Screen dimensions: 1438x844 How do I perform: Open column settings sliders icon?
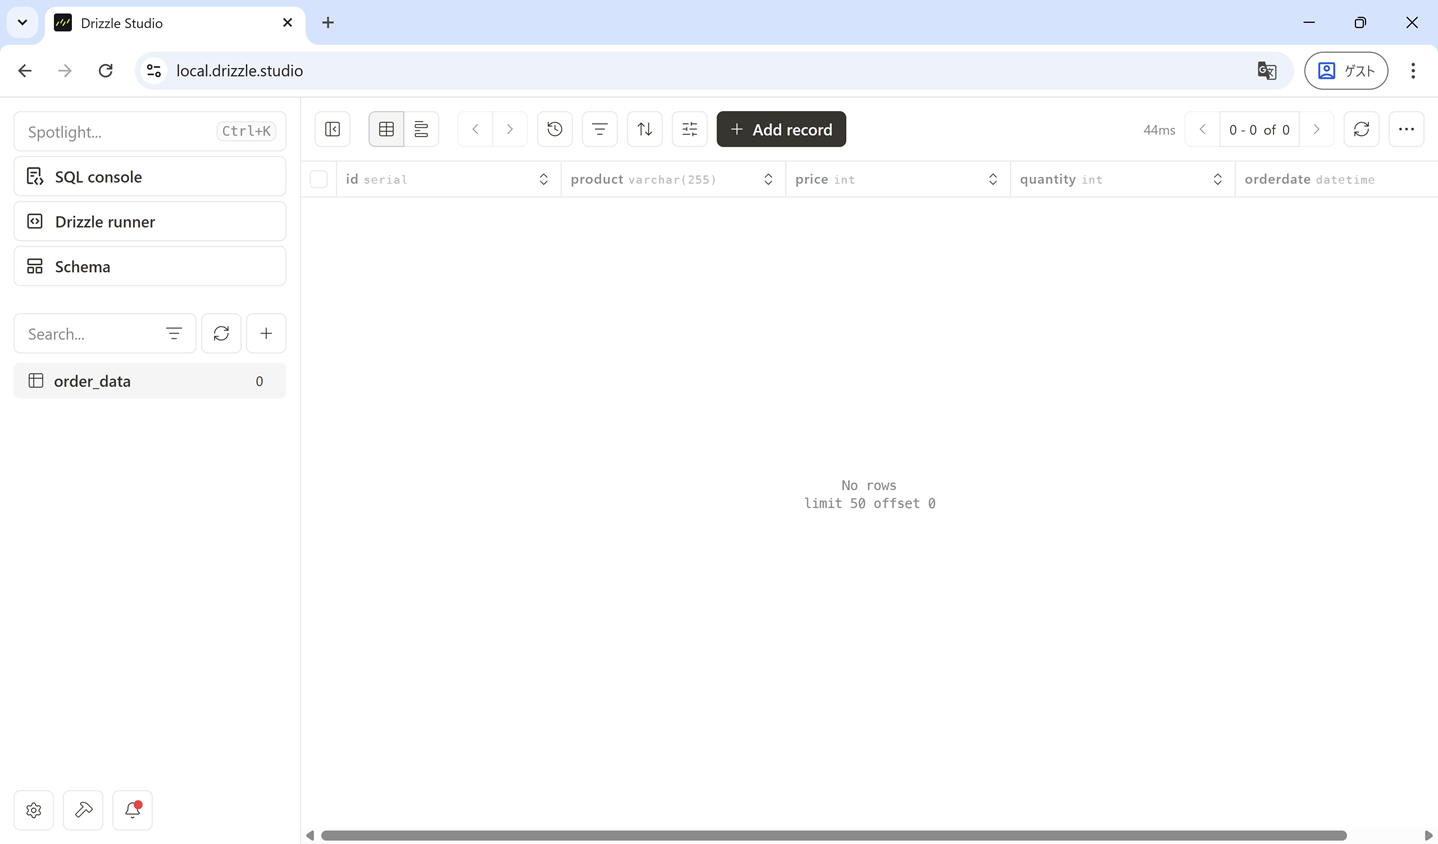690,129
